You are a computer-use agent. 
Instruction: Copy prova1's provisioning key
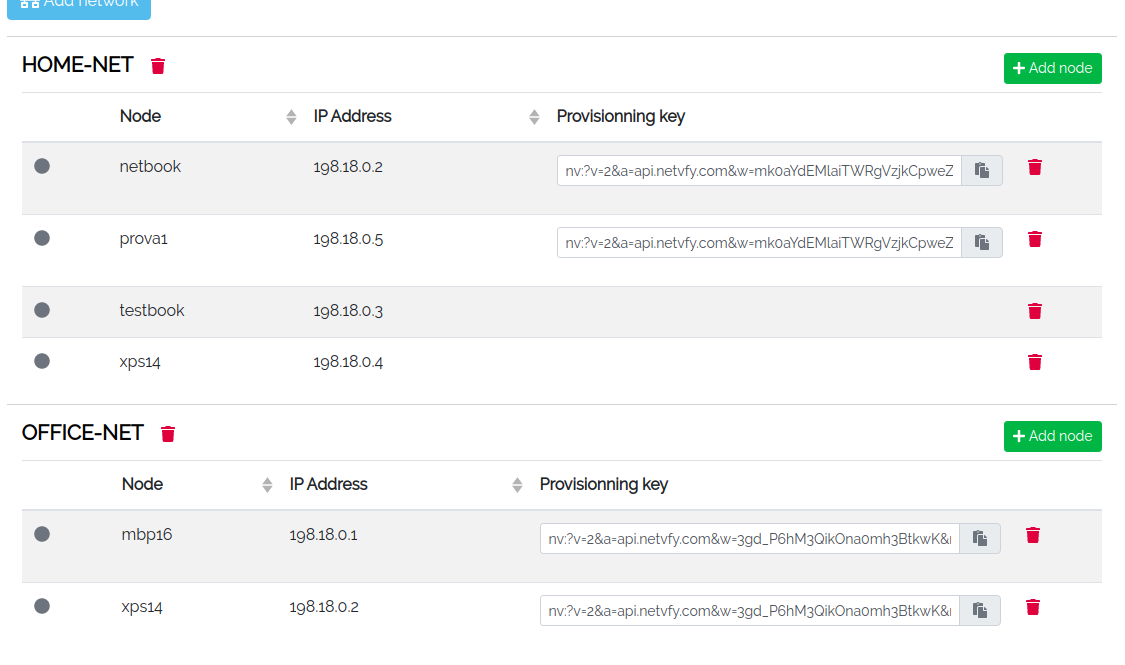click(981, 242)
